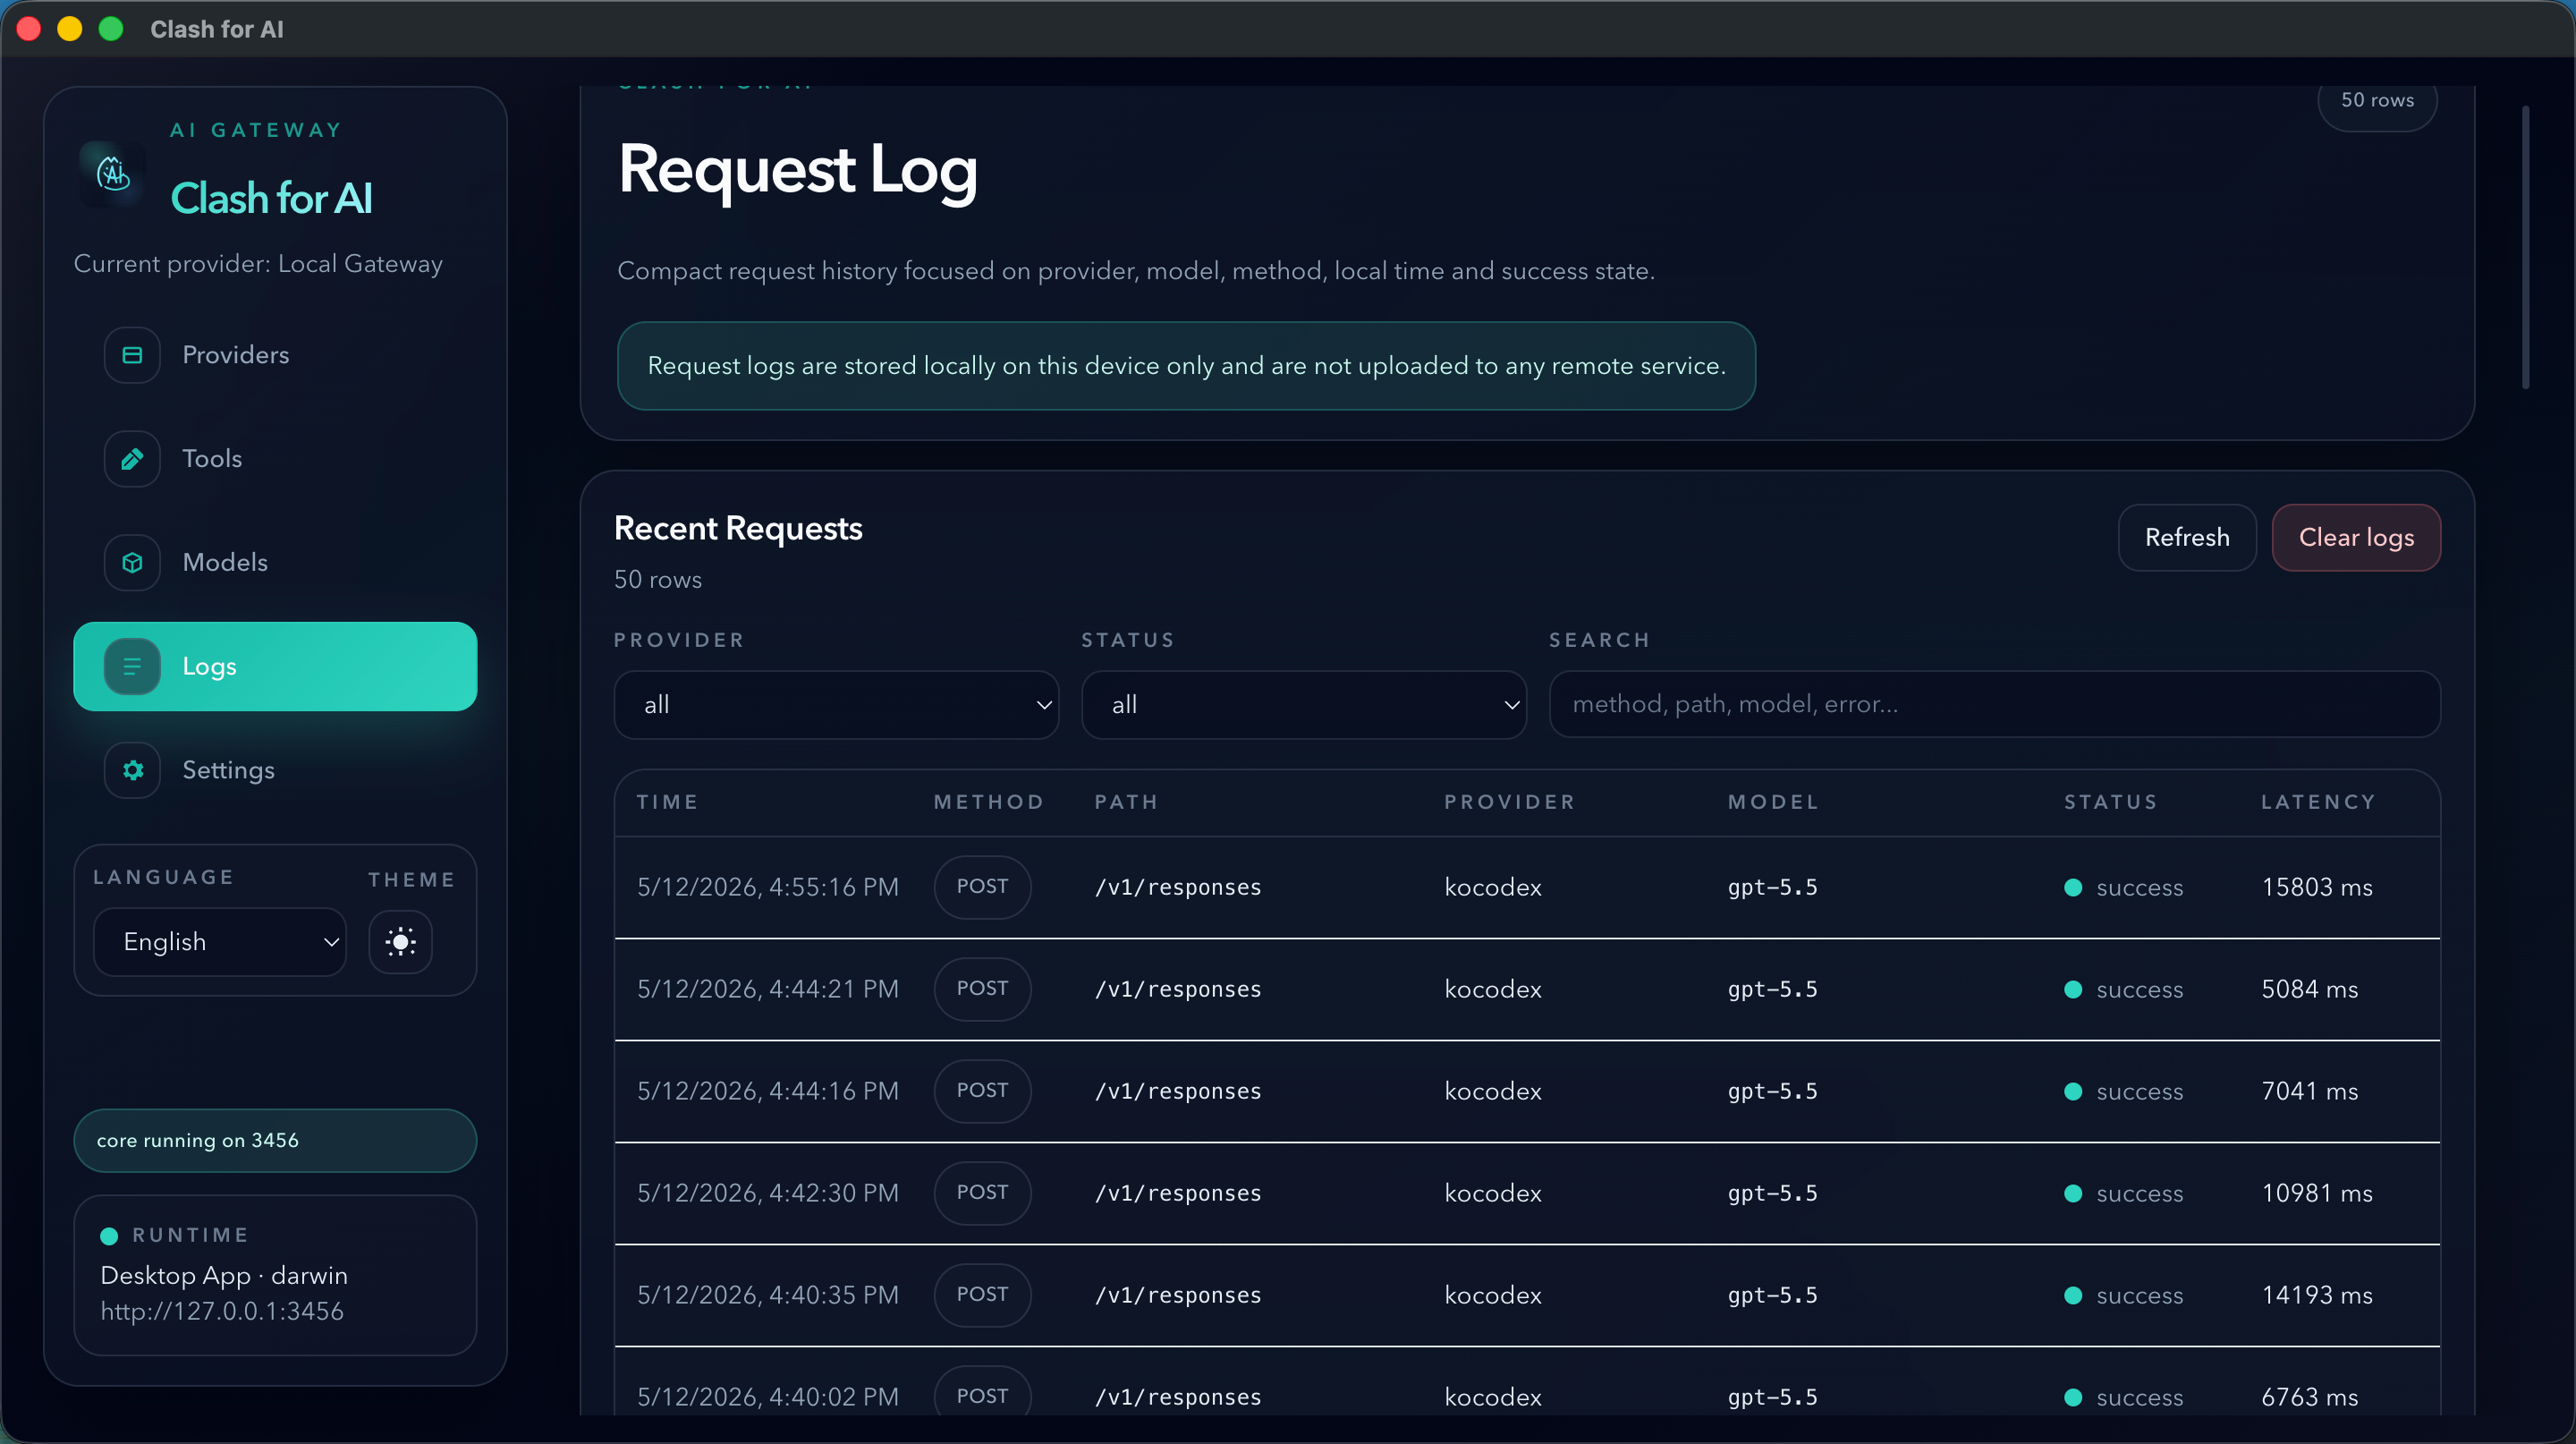
Task: Click the Logs list icon
Action: pyautogui.click(x=132, y=667)
